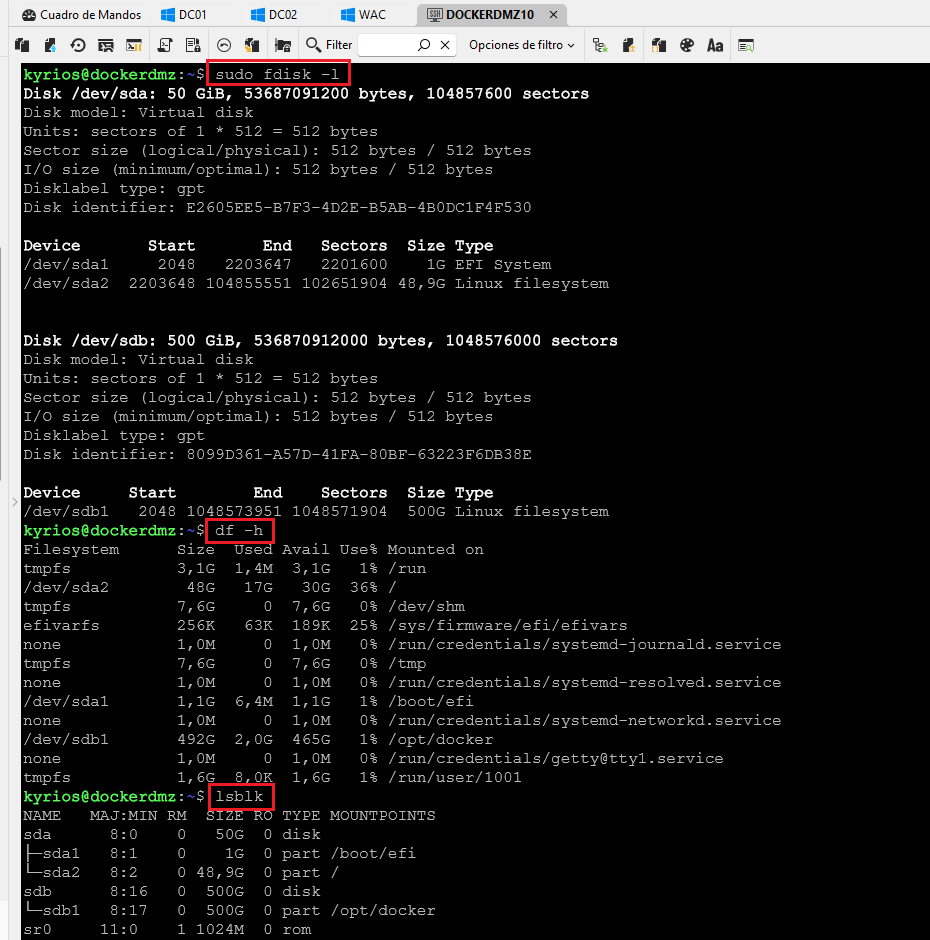Click the 'efivarfs' filesystem entry

[61, 625]
